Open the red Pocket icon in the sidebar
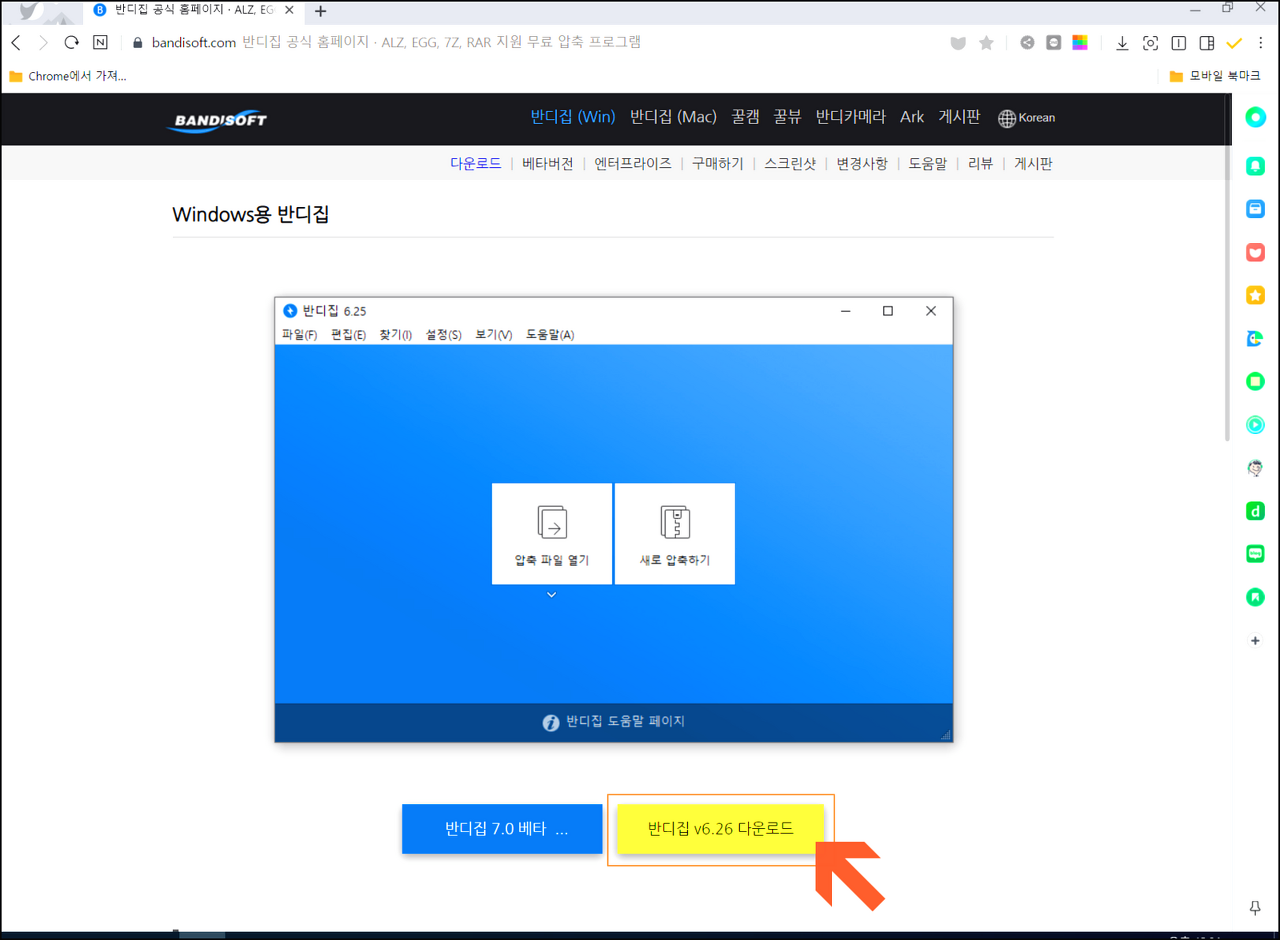The image size is (1280, 940). 1255,252
